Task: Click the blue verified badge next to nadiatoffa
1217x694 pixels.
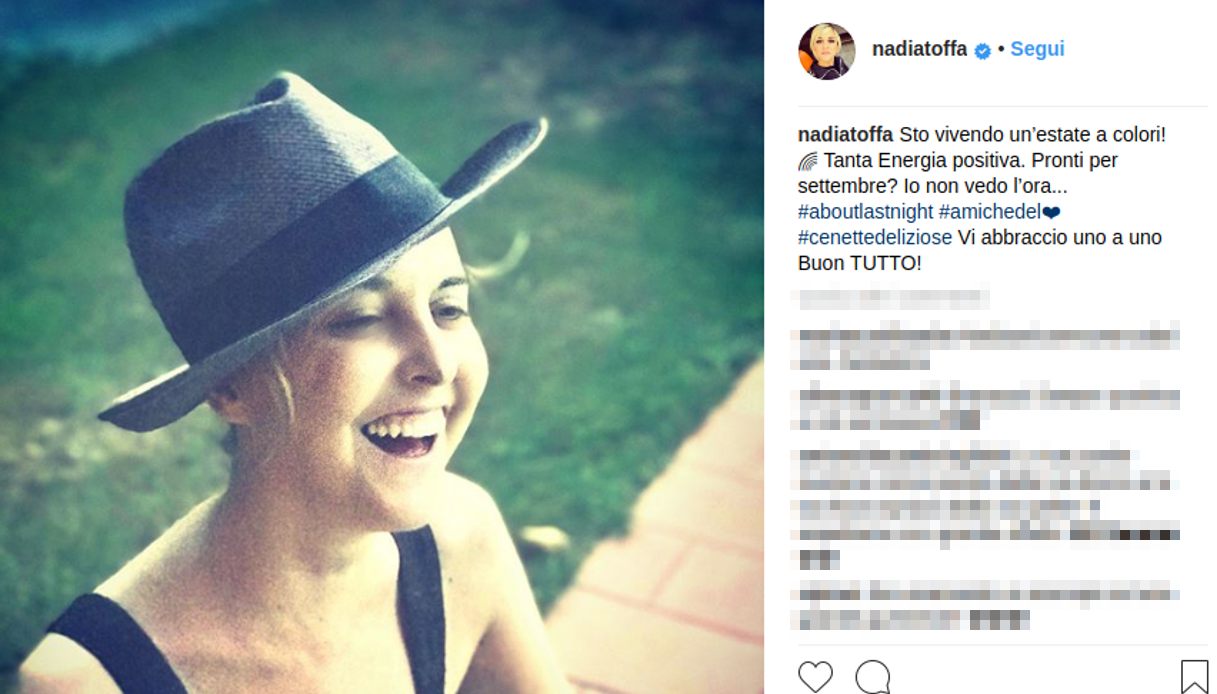Action: coord(982,50)
